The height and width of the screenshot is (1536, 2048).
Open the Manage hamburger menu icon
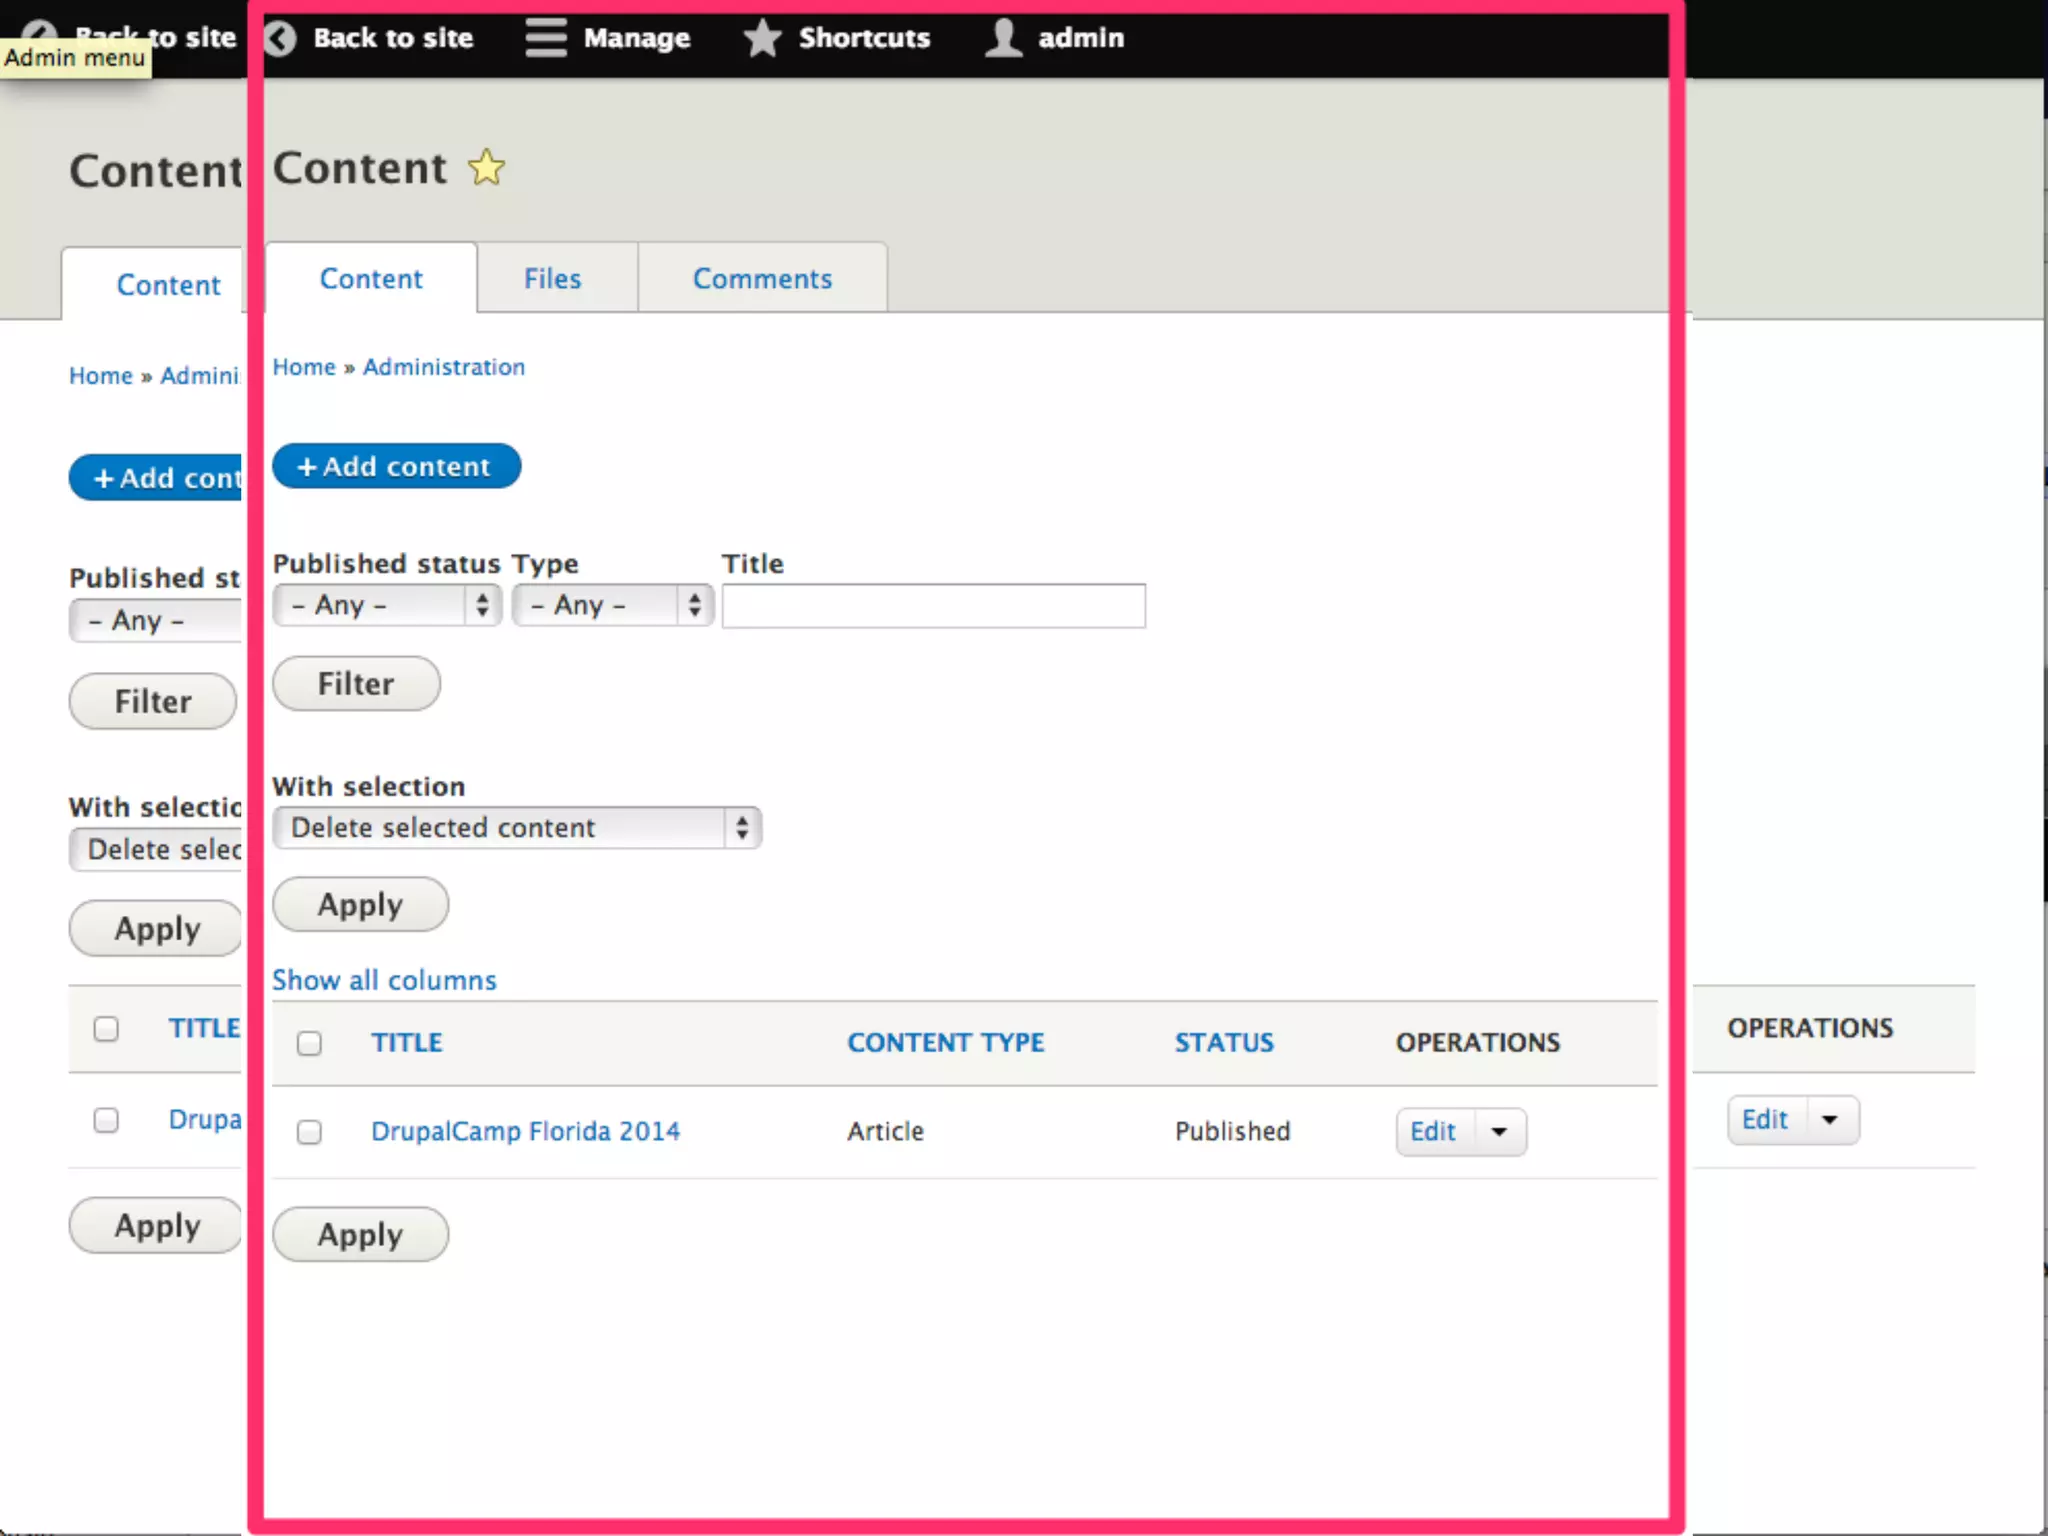(546, 38)
